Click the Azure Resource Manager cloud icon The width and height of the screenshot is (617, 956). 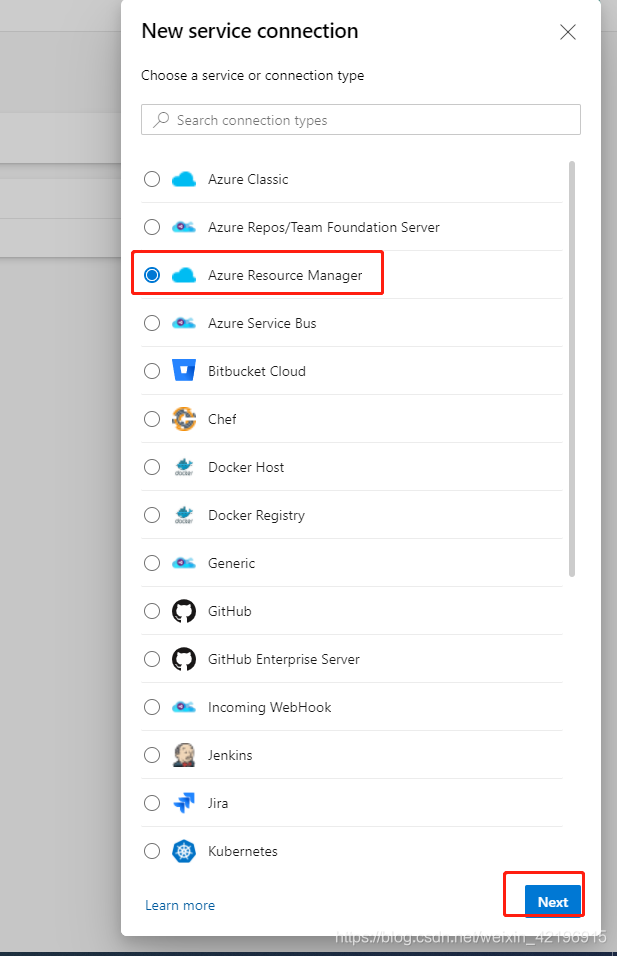click(x=184, y=275)
